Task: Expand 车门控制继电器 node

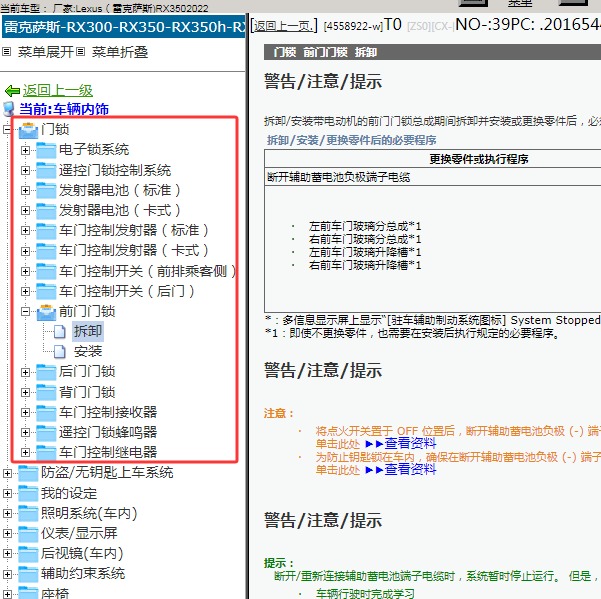Action: tap(25, 452)
